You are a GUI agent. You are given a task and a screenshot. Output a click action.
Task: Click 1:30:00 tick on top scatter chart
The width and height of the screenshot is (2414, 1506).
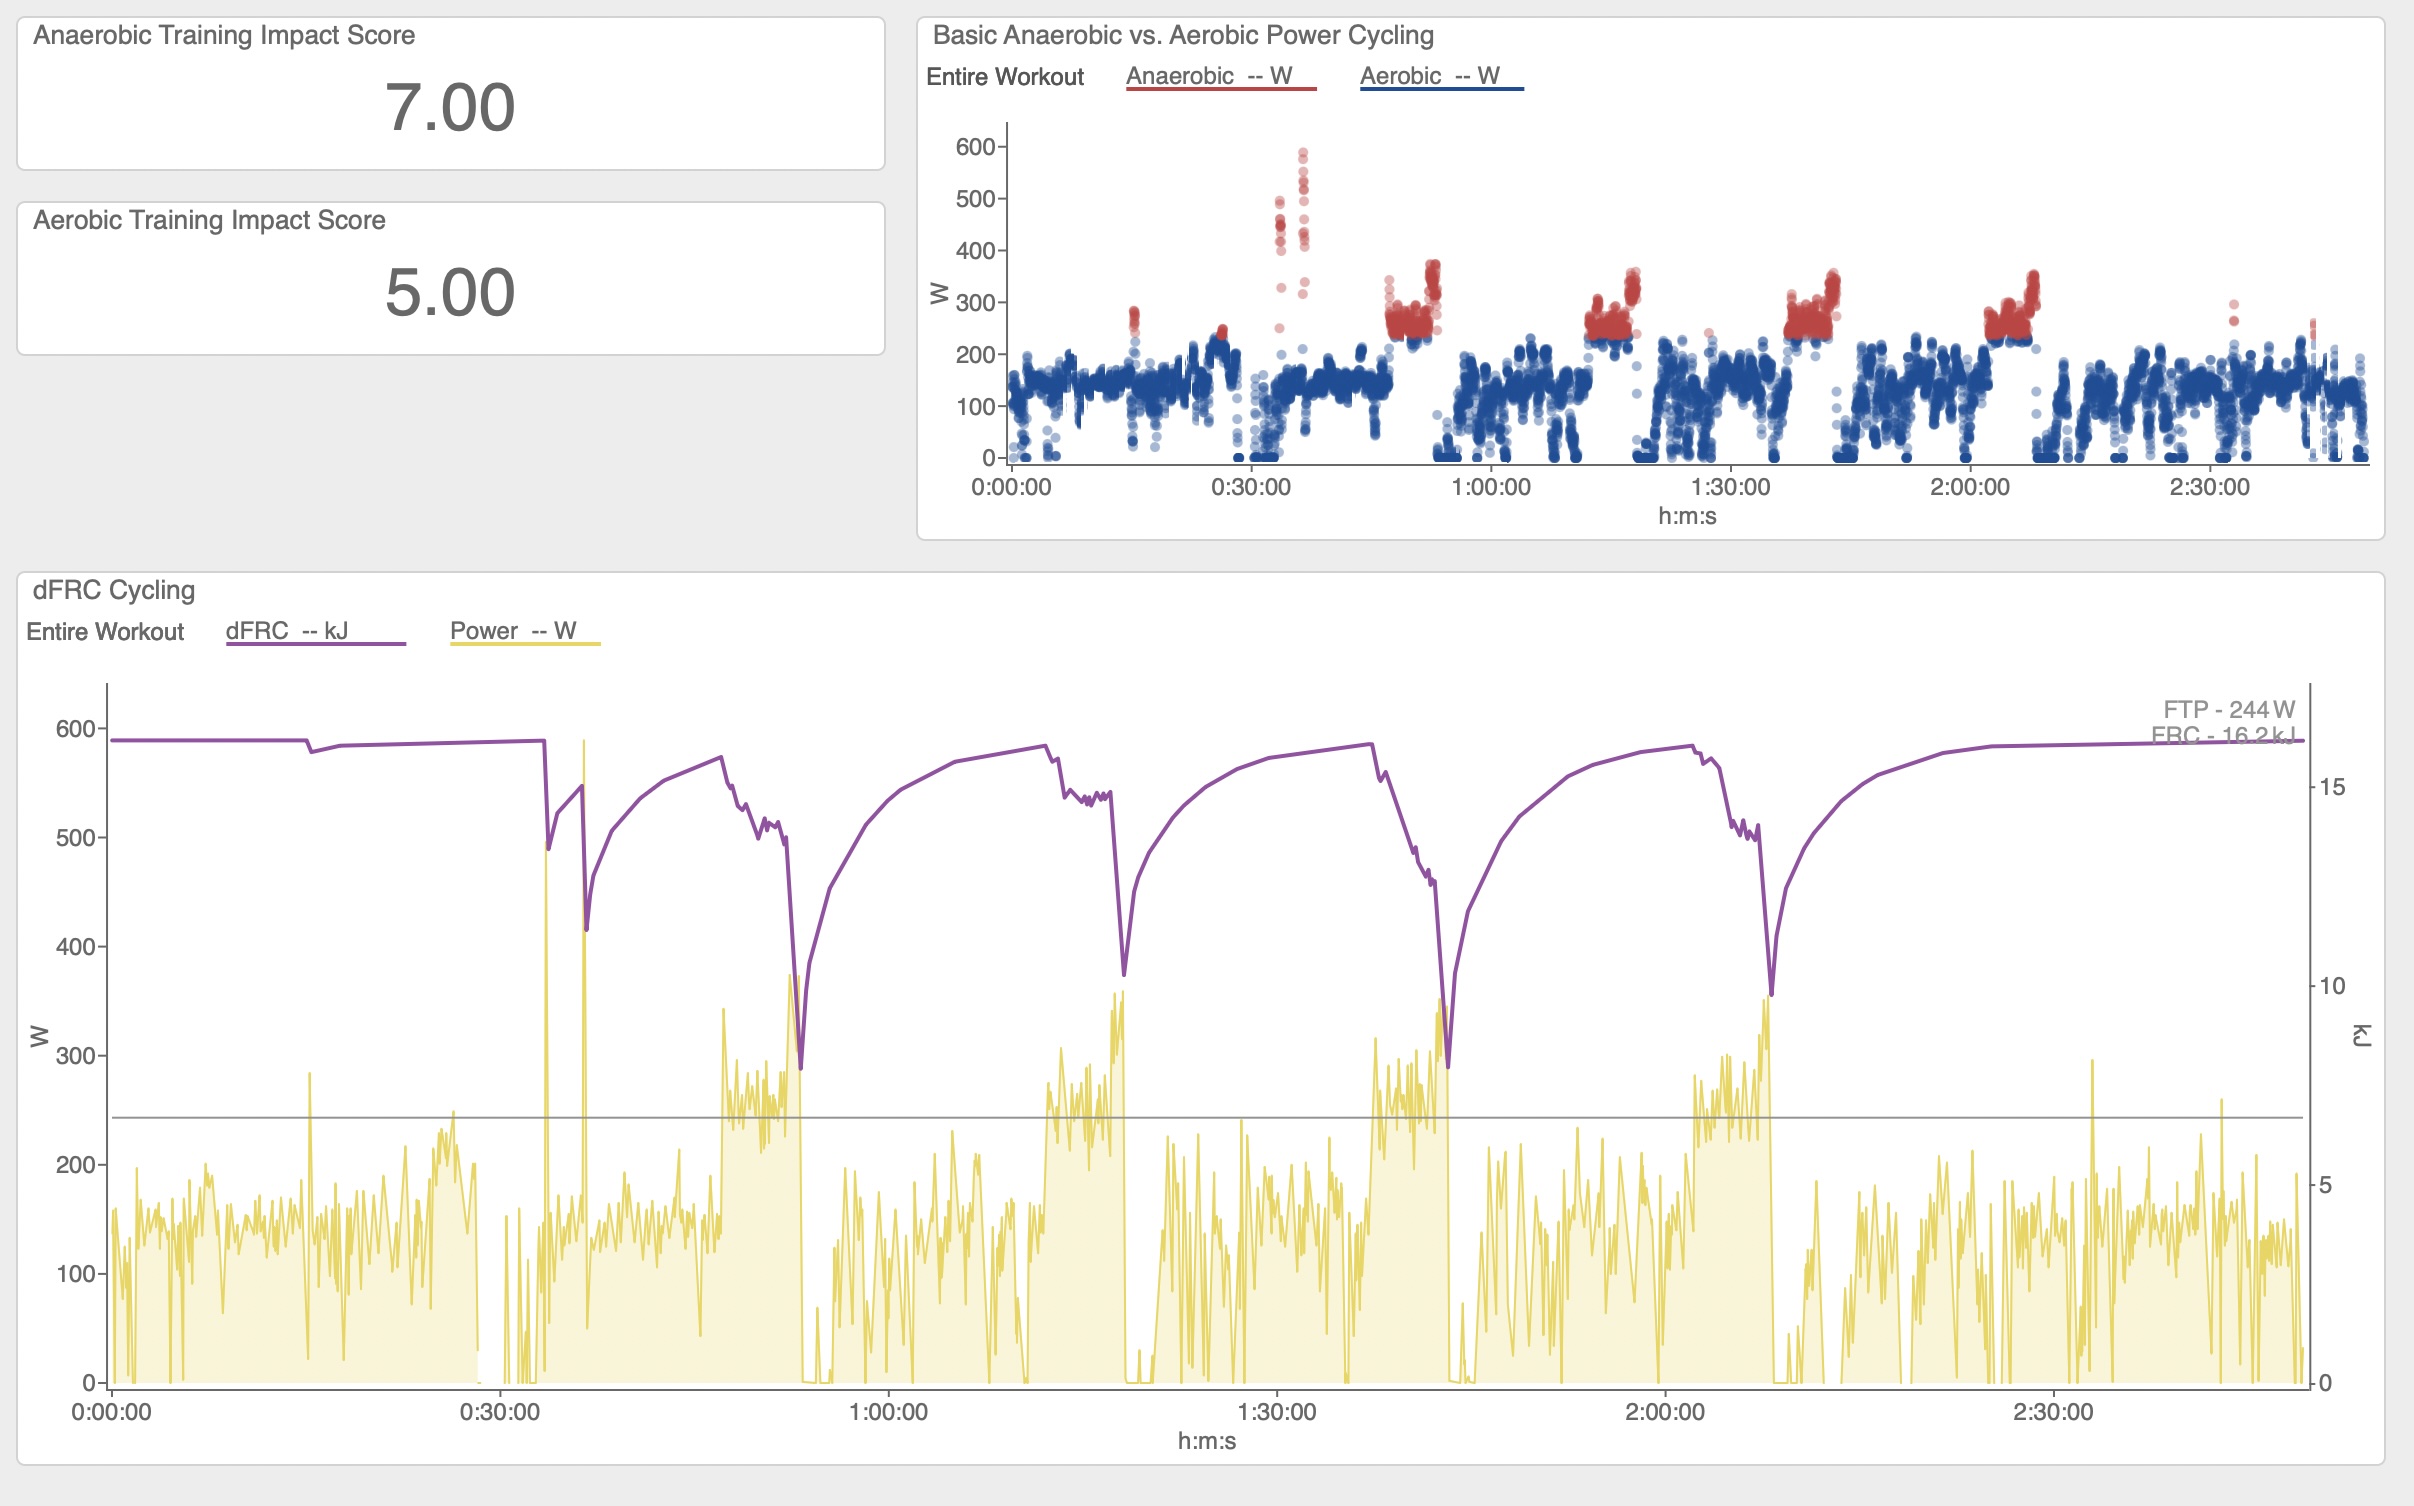(1730, 487)
